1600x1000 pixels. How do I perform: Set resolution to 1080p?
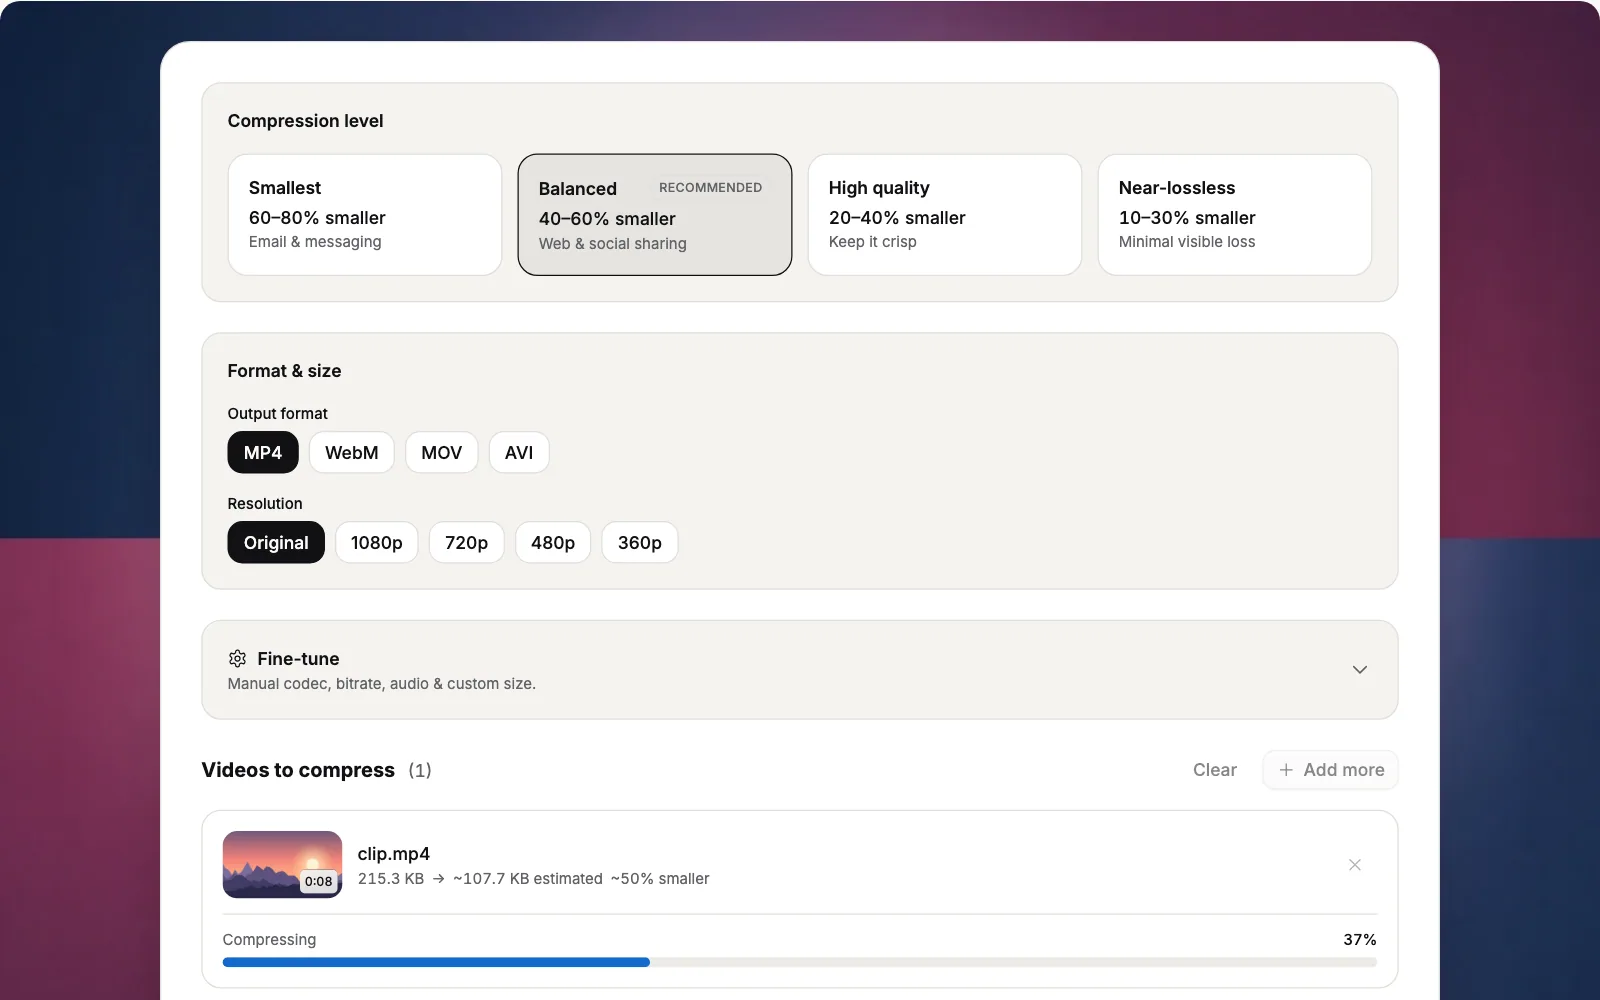[377, 542]
